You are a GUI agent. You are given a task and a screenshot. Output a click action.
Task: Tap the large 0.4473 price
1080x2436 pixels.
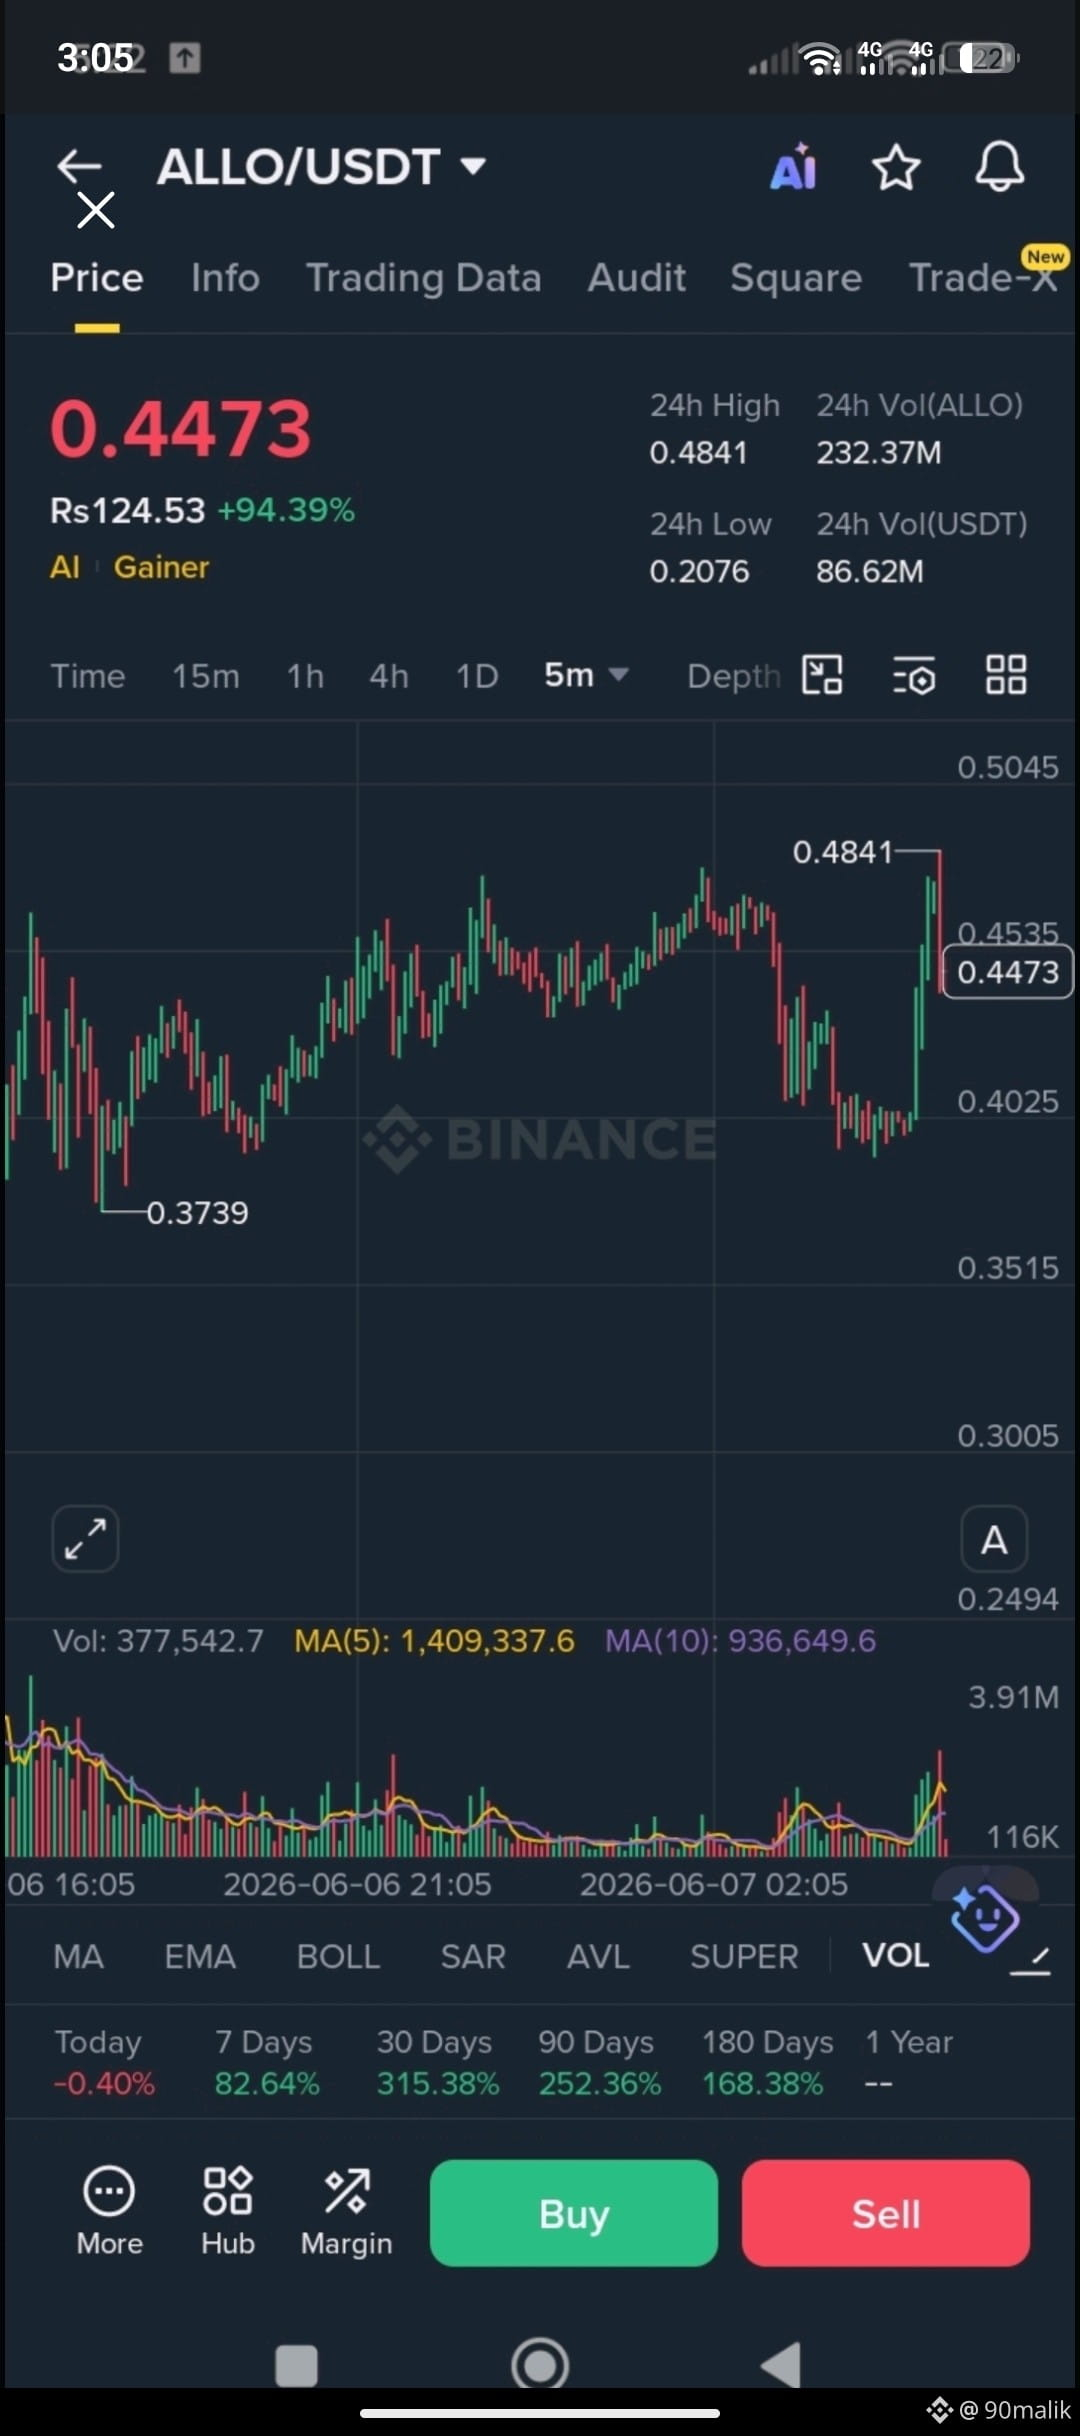click(181, 429)
